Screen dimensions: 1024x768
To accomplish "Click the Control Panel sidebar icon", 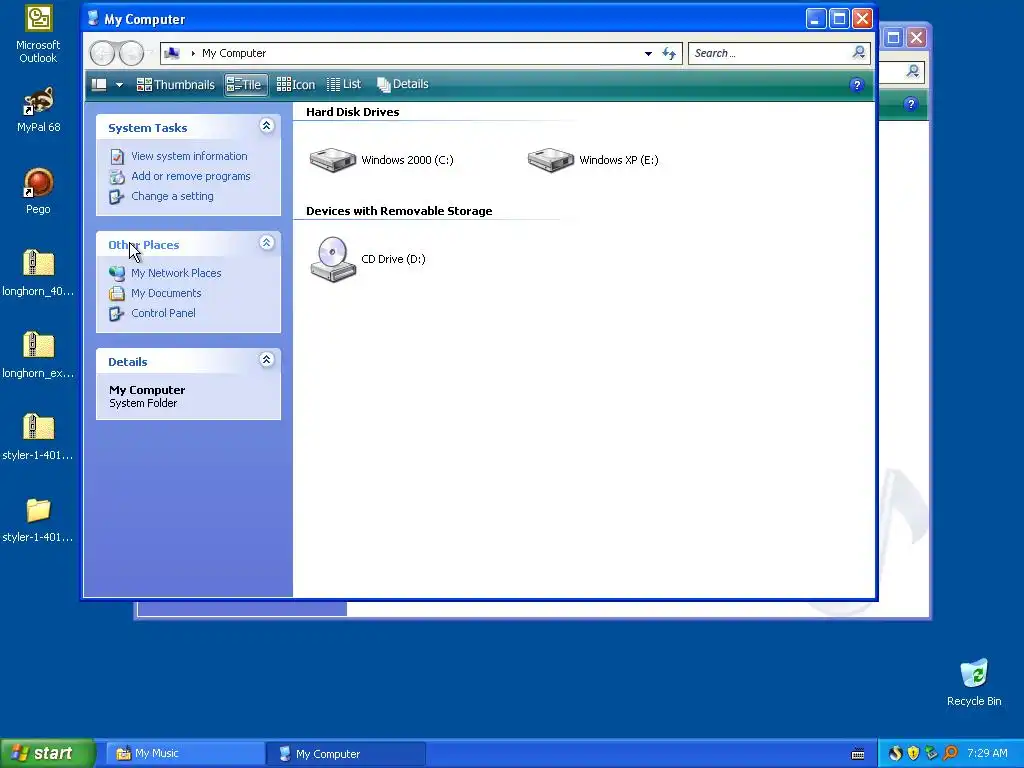I will tap(117, 313).
